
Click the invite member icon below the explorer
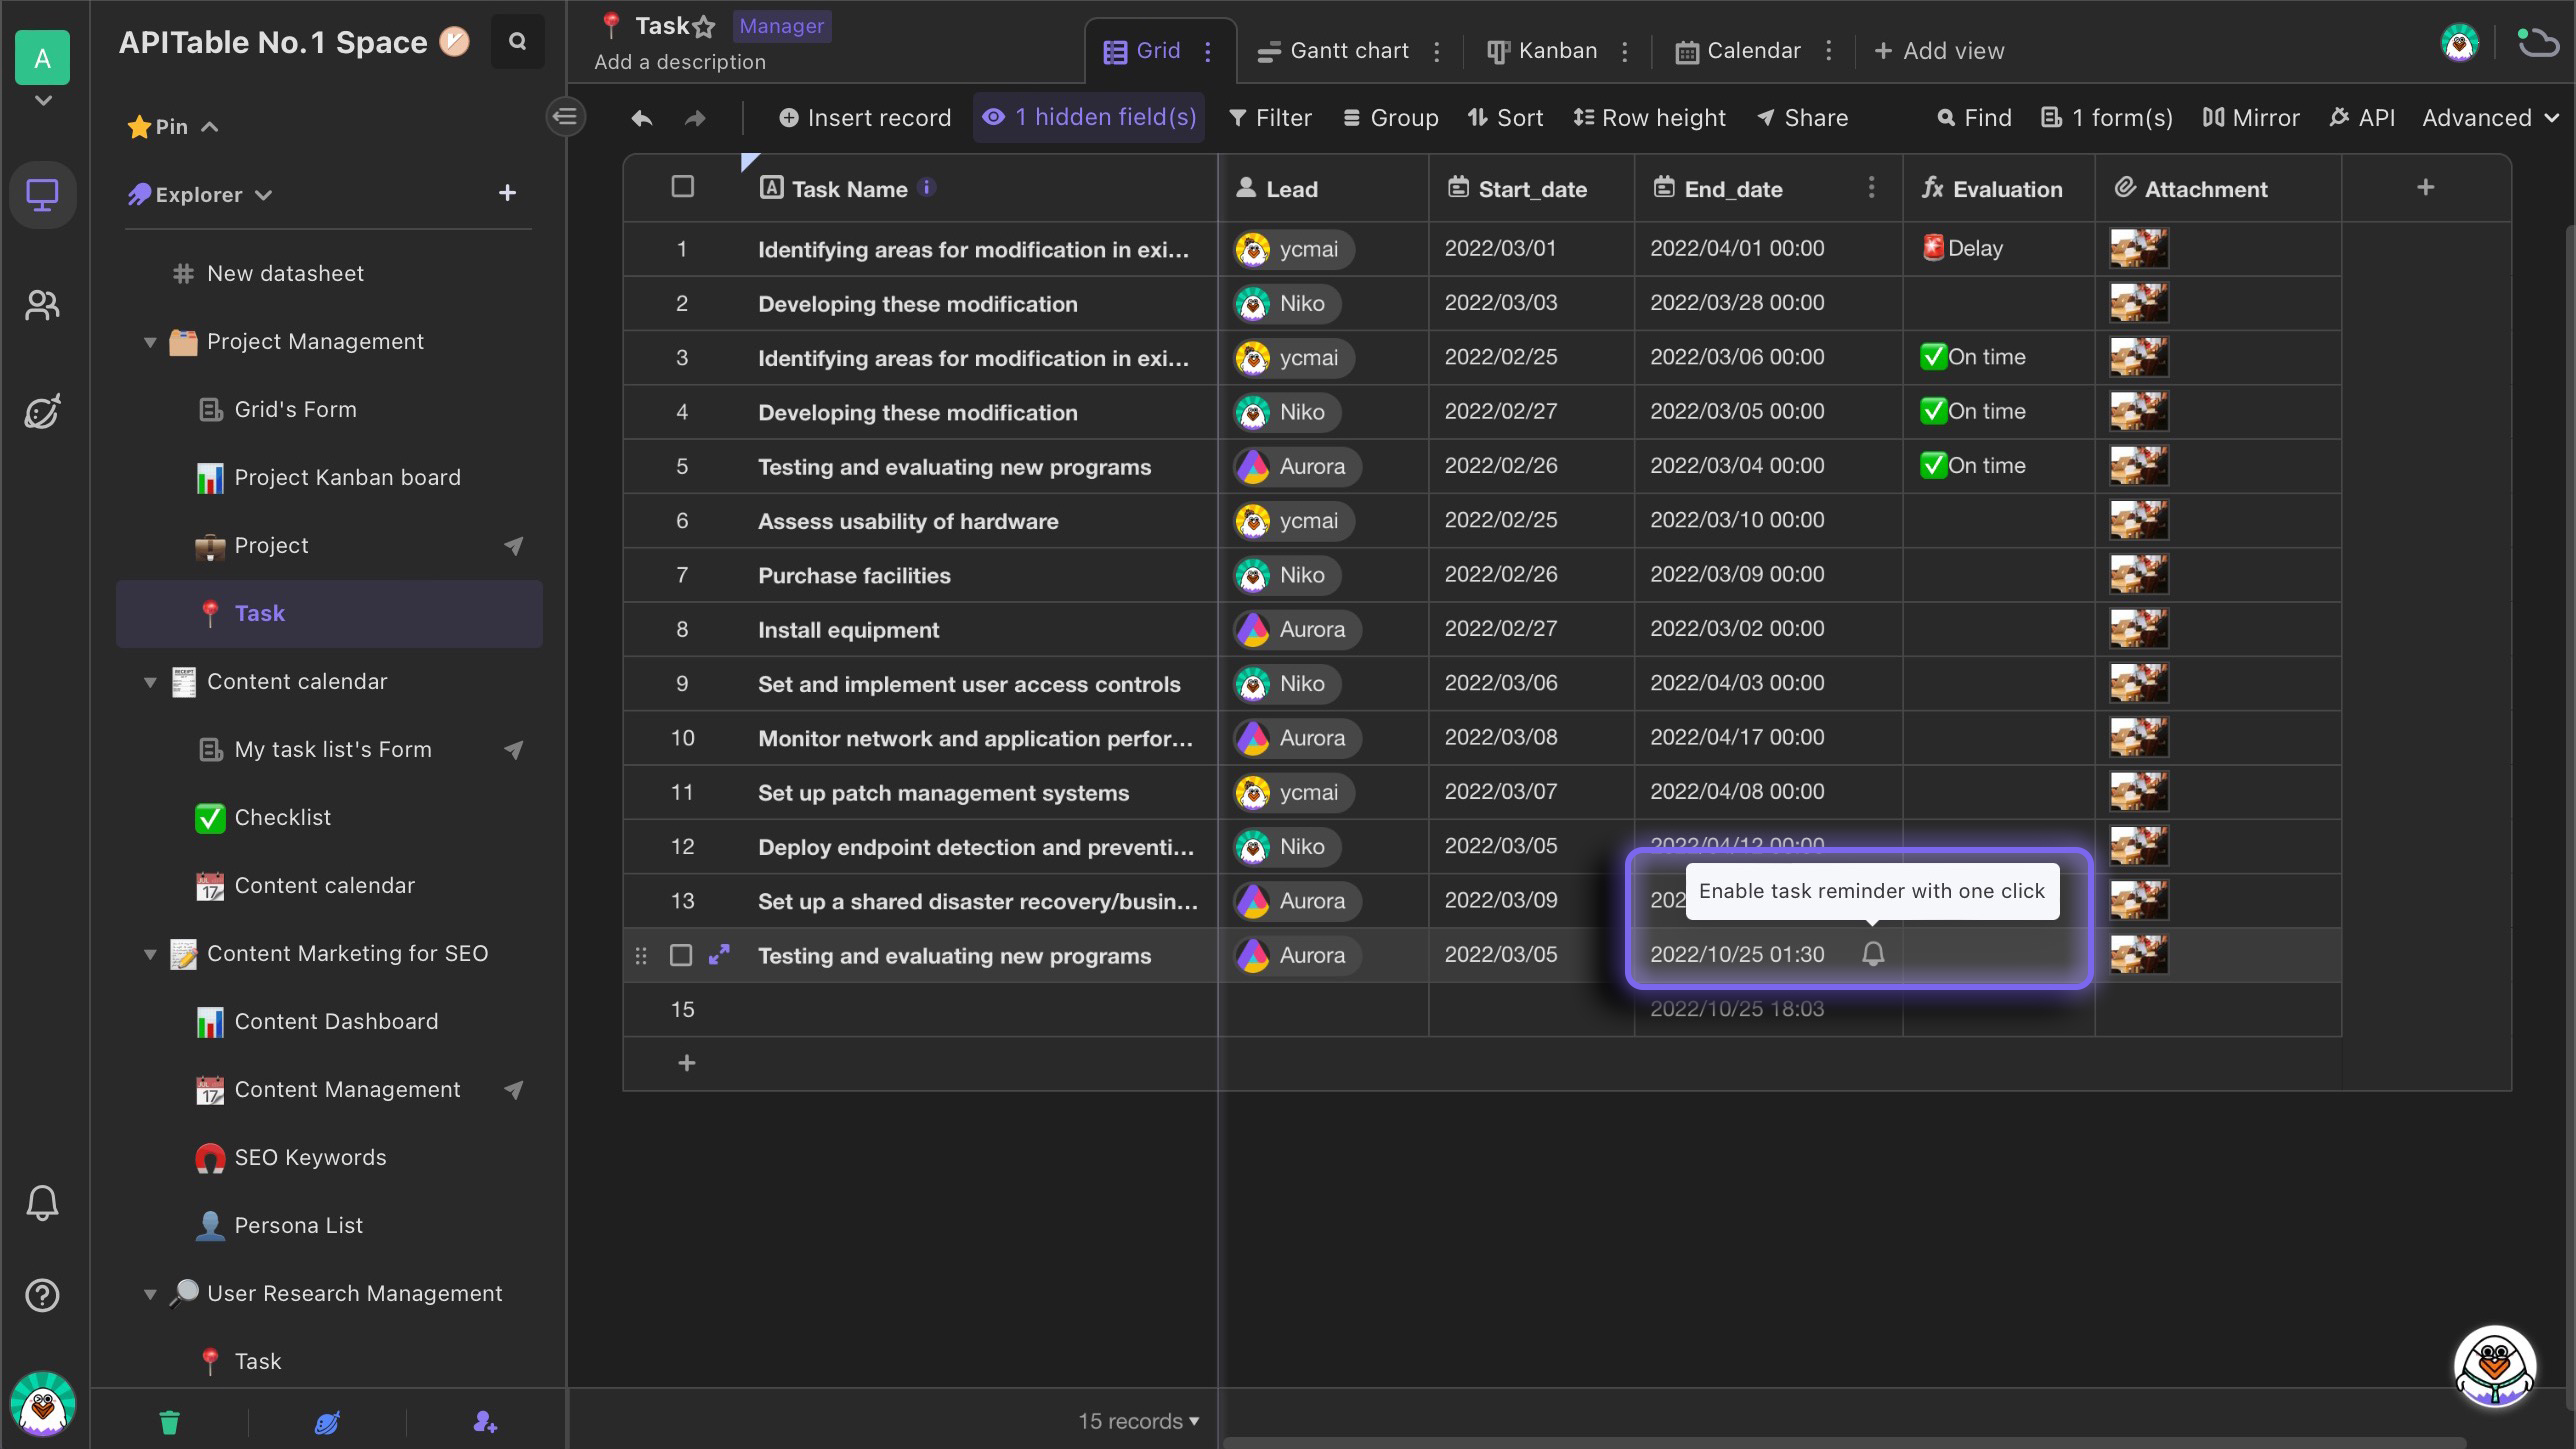tap(485, 1422)
